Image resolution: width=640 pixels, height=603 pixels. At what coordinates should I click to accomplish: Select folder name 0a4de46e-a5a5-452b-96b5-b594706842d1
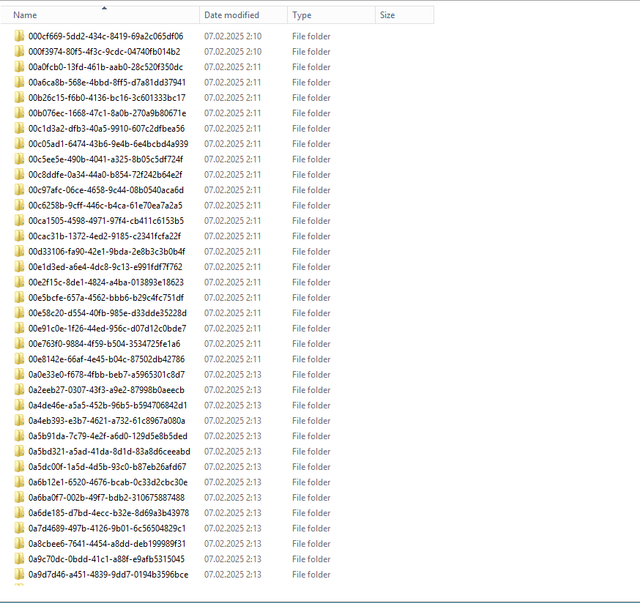[x=108, y=405]
